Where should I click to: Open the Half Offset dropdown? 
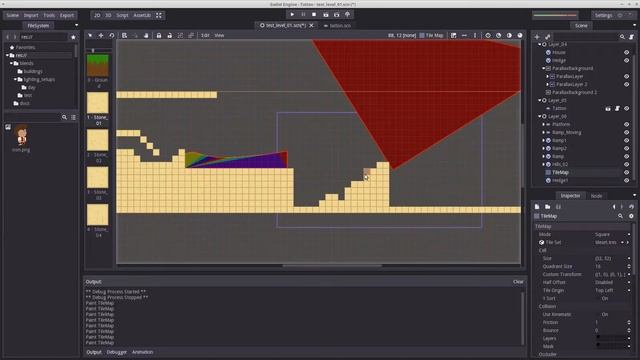pyautogui.click(x=612, y=282)
